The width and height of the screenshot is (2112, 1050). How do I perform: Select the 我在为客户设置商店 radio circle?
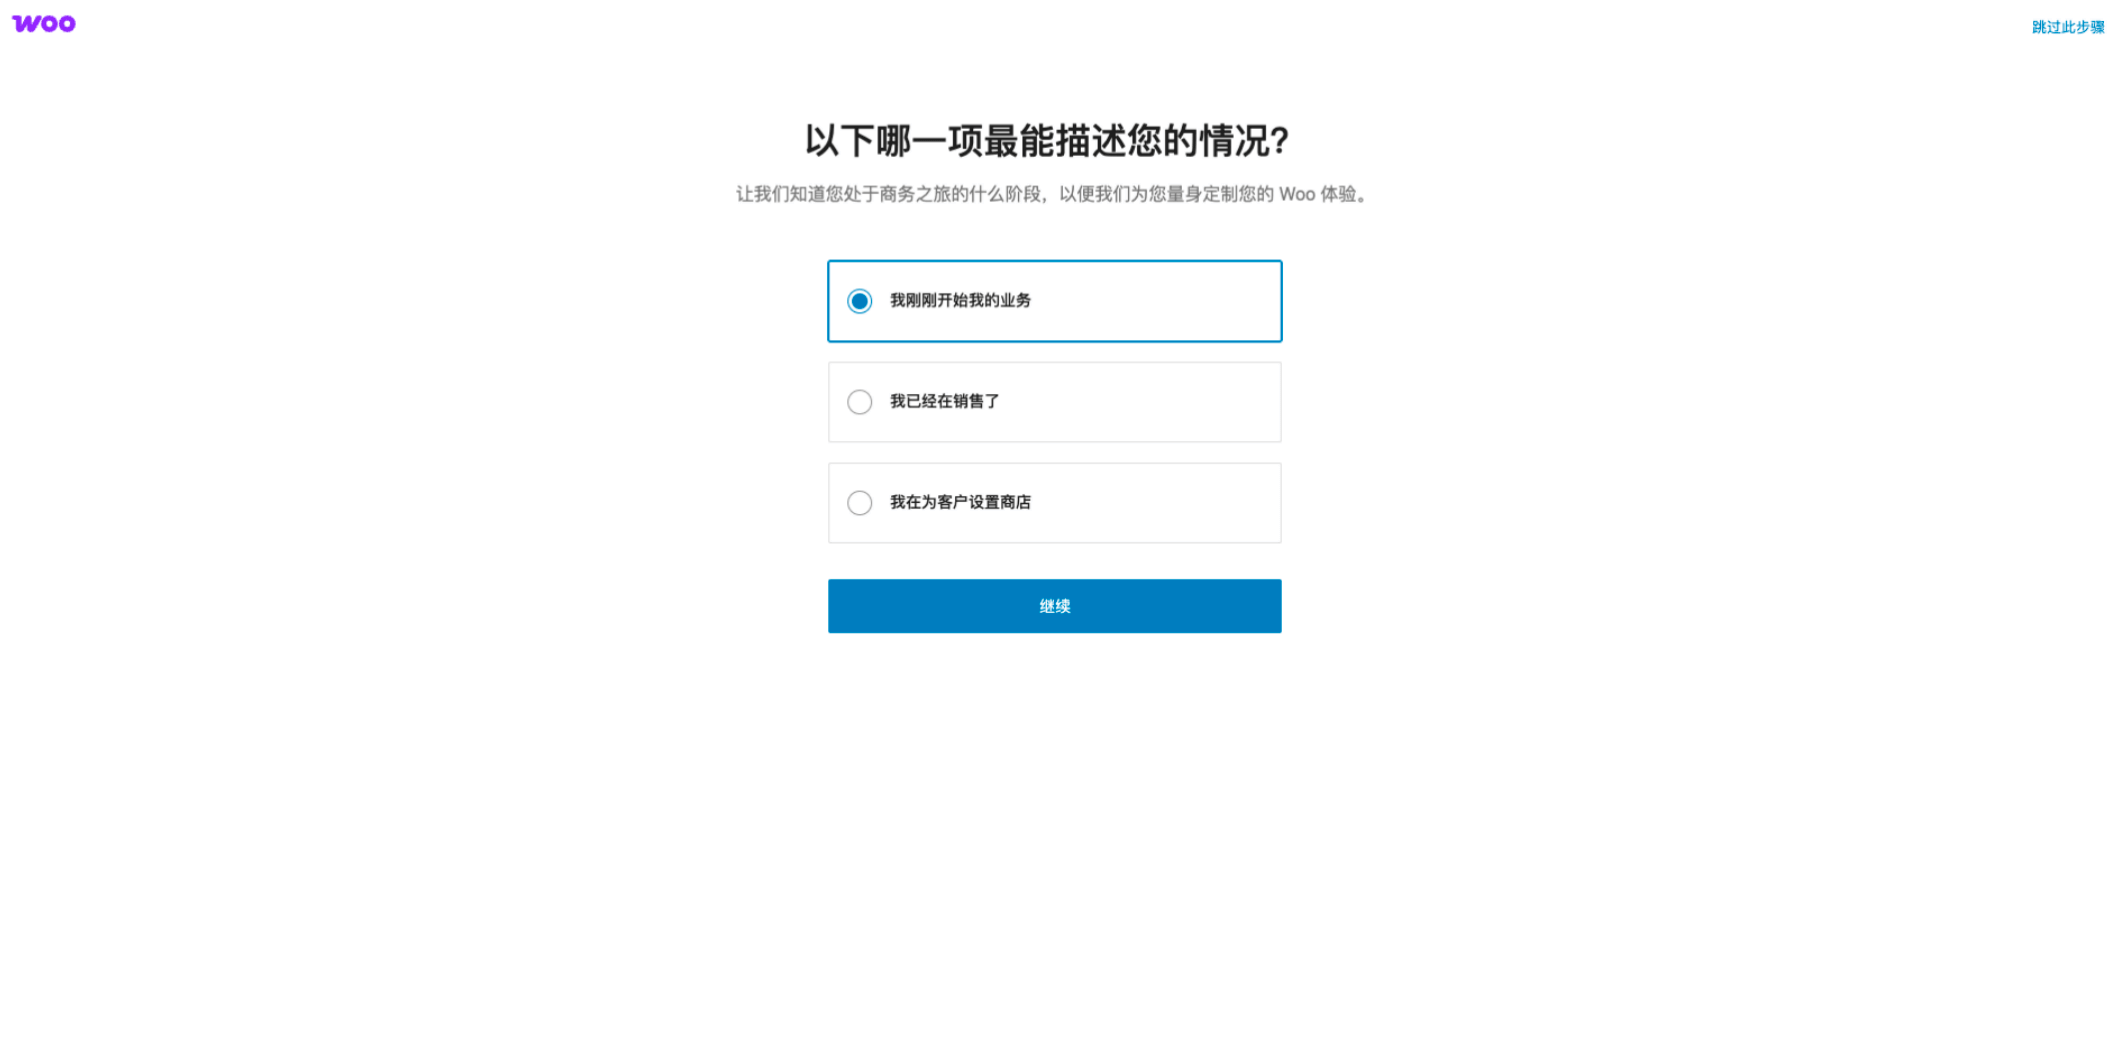859,503
